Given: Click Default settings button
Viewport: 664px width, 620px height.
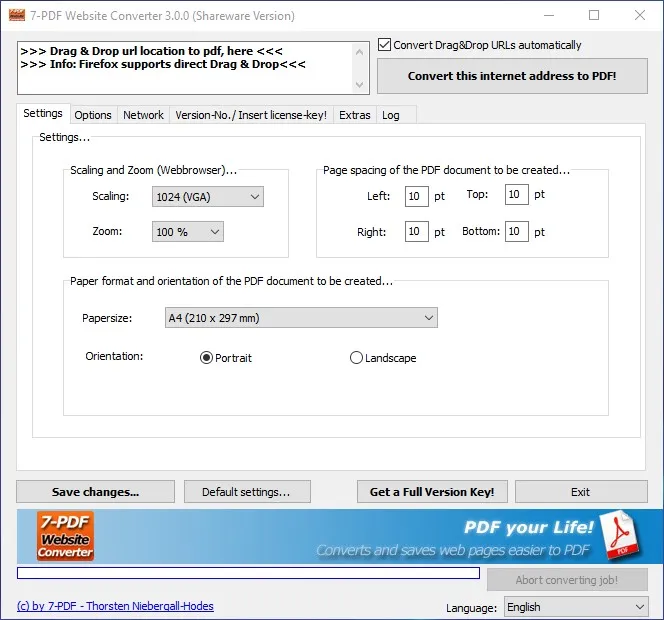Looking at the screenshot, I should point(247,492).
